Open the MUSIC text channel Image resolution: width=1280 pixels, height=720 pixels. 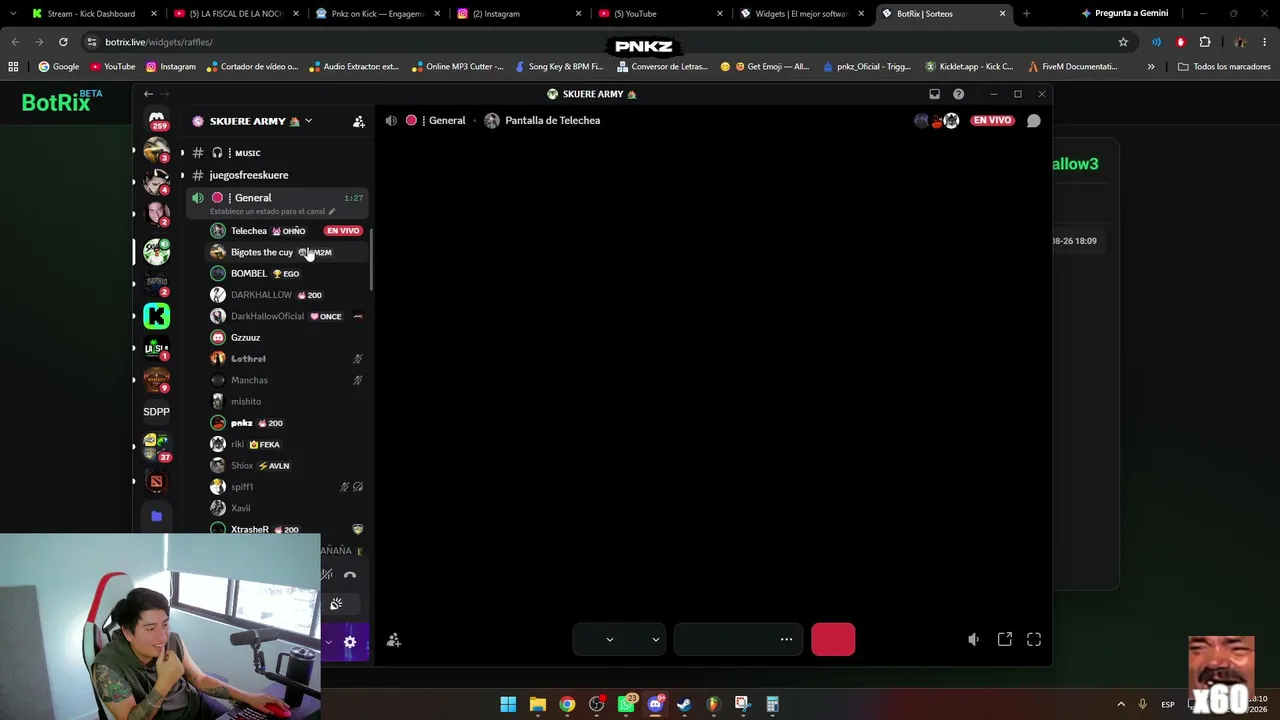point(247,153)
